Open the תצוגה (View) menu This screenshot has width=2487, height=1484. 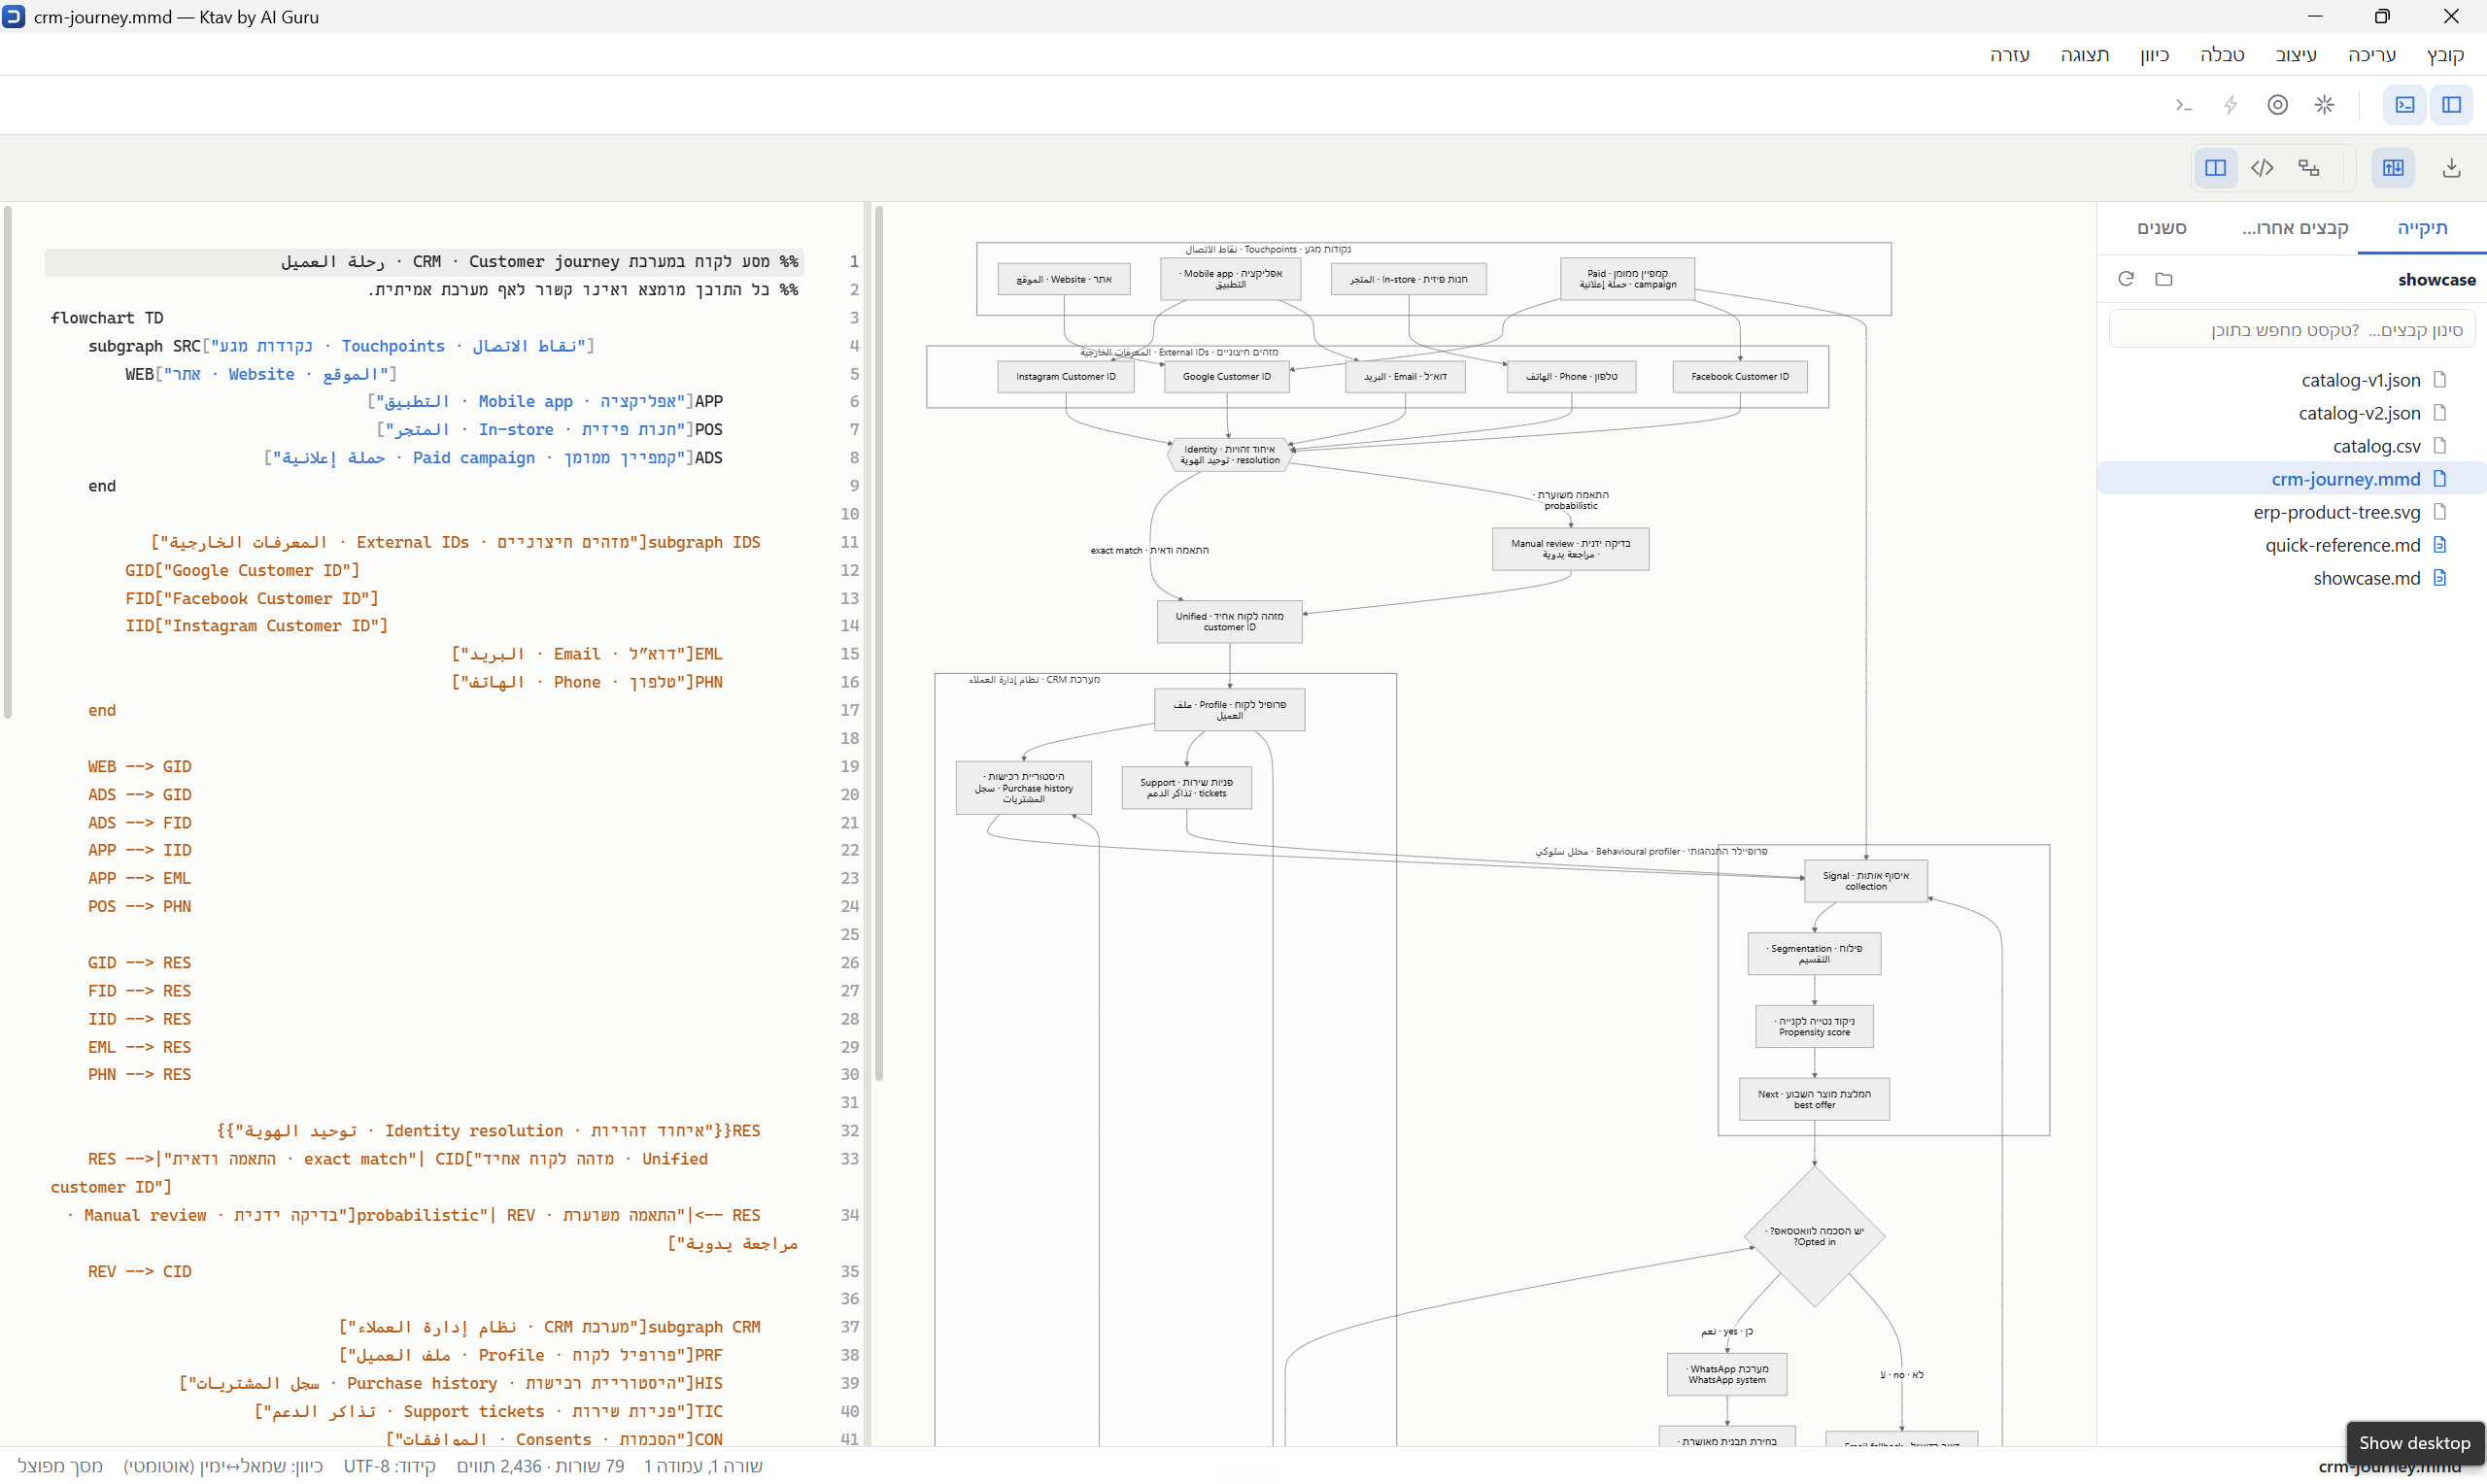click(2084, 55)
